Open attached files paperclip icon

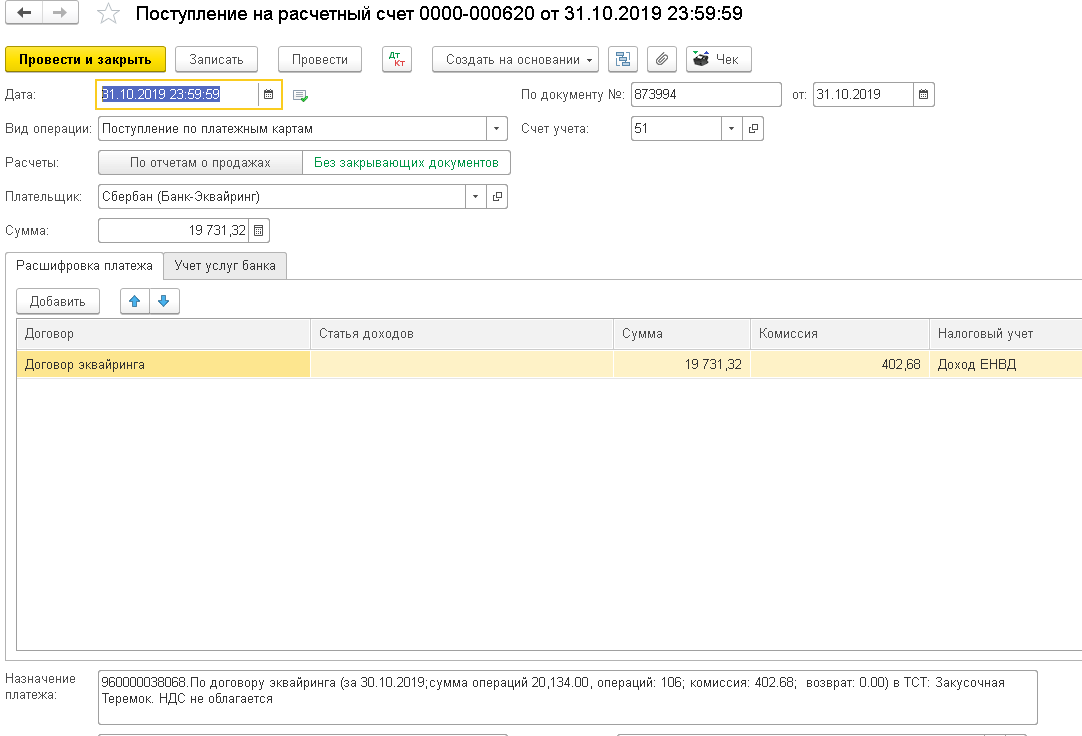click(660, 59)
